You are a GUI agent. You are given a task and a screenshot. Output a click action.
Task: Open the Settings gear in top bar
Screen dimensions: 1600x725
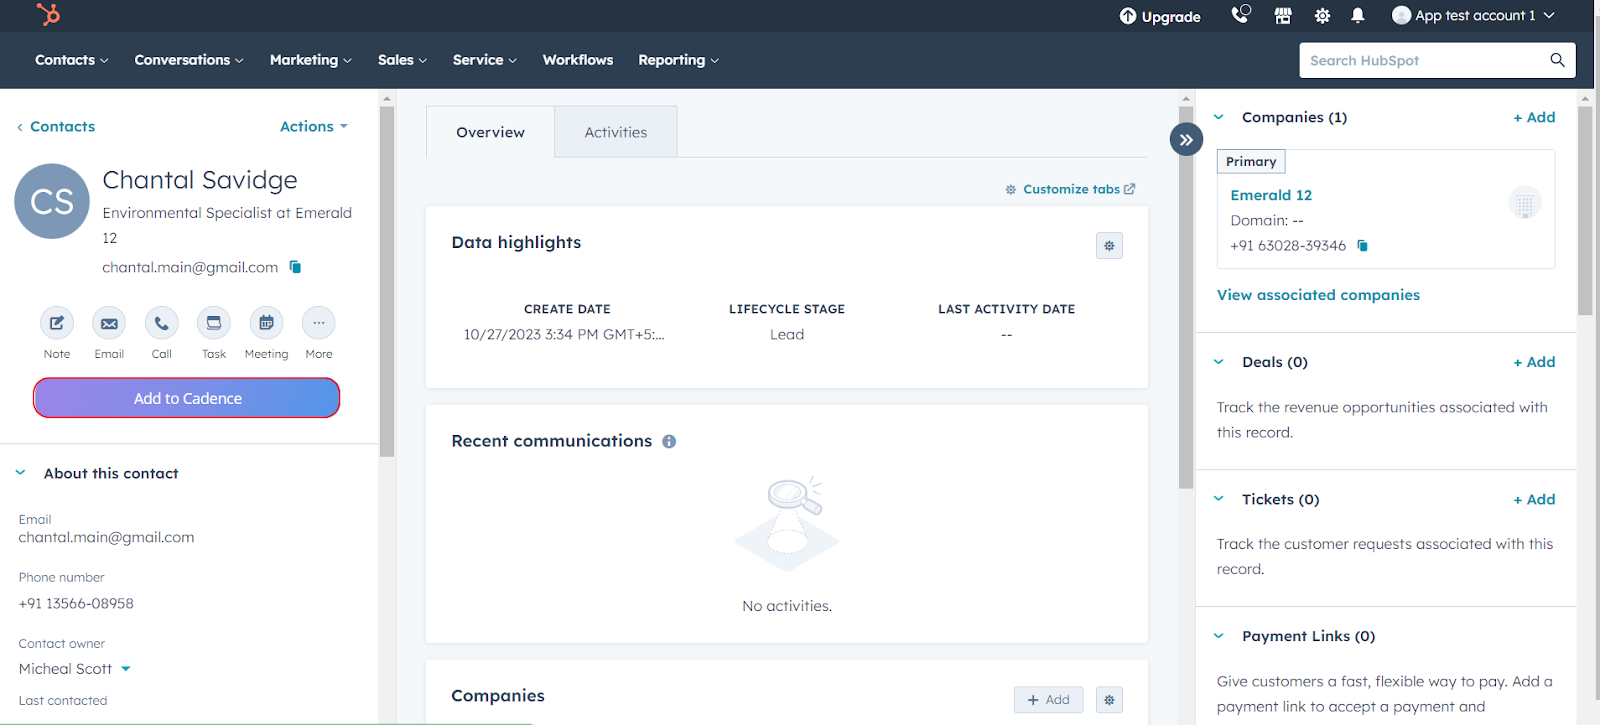tap(1322, 16)
